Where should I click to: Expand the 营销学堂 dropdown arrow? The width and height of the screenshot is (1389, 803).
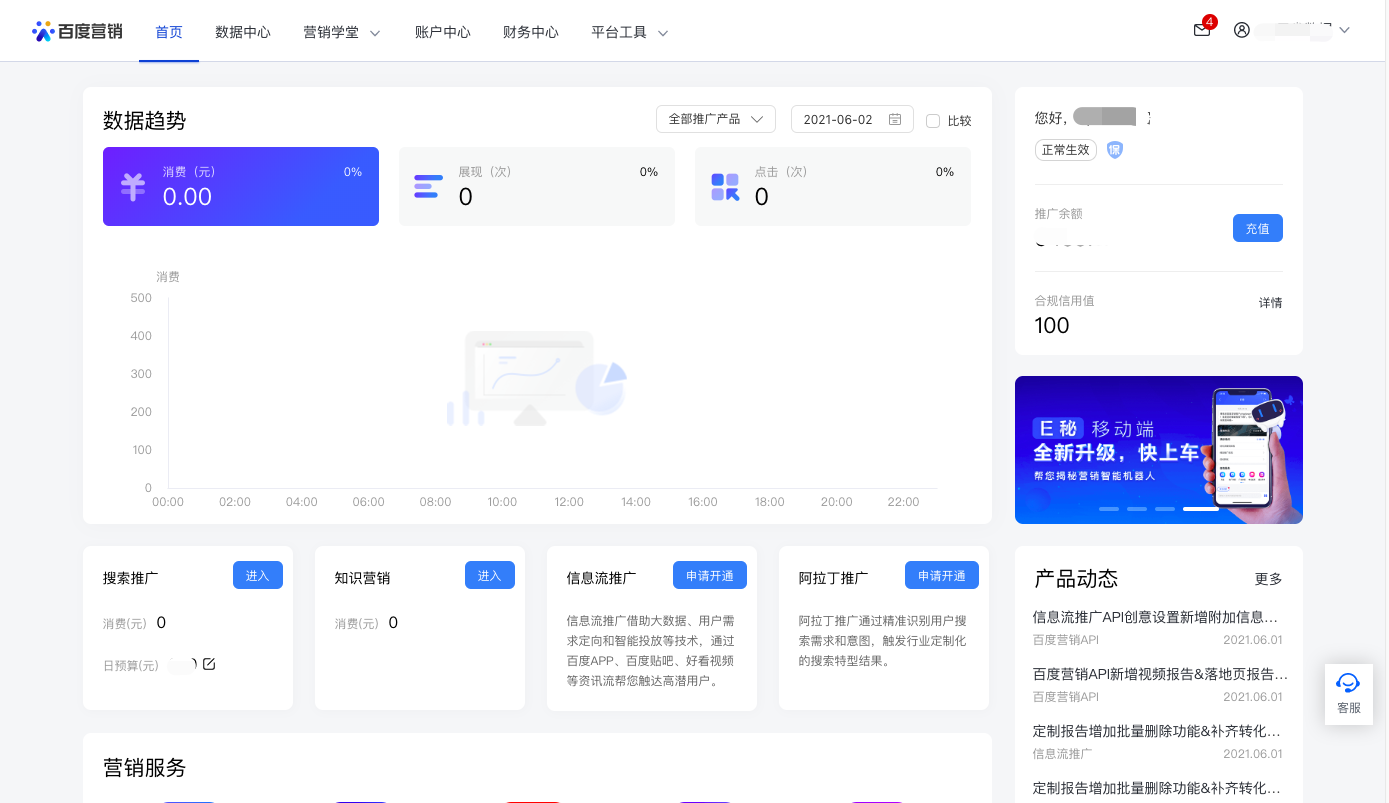tap(375, 32)
